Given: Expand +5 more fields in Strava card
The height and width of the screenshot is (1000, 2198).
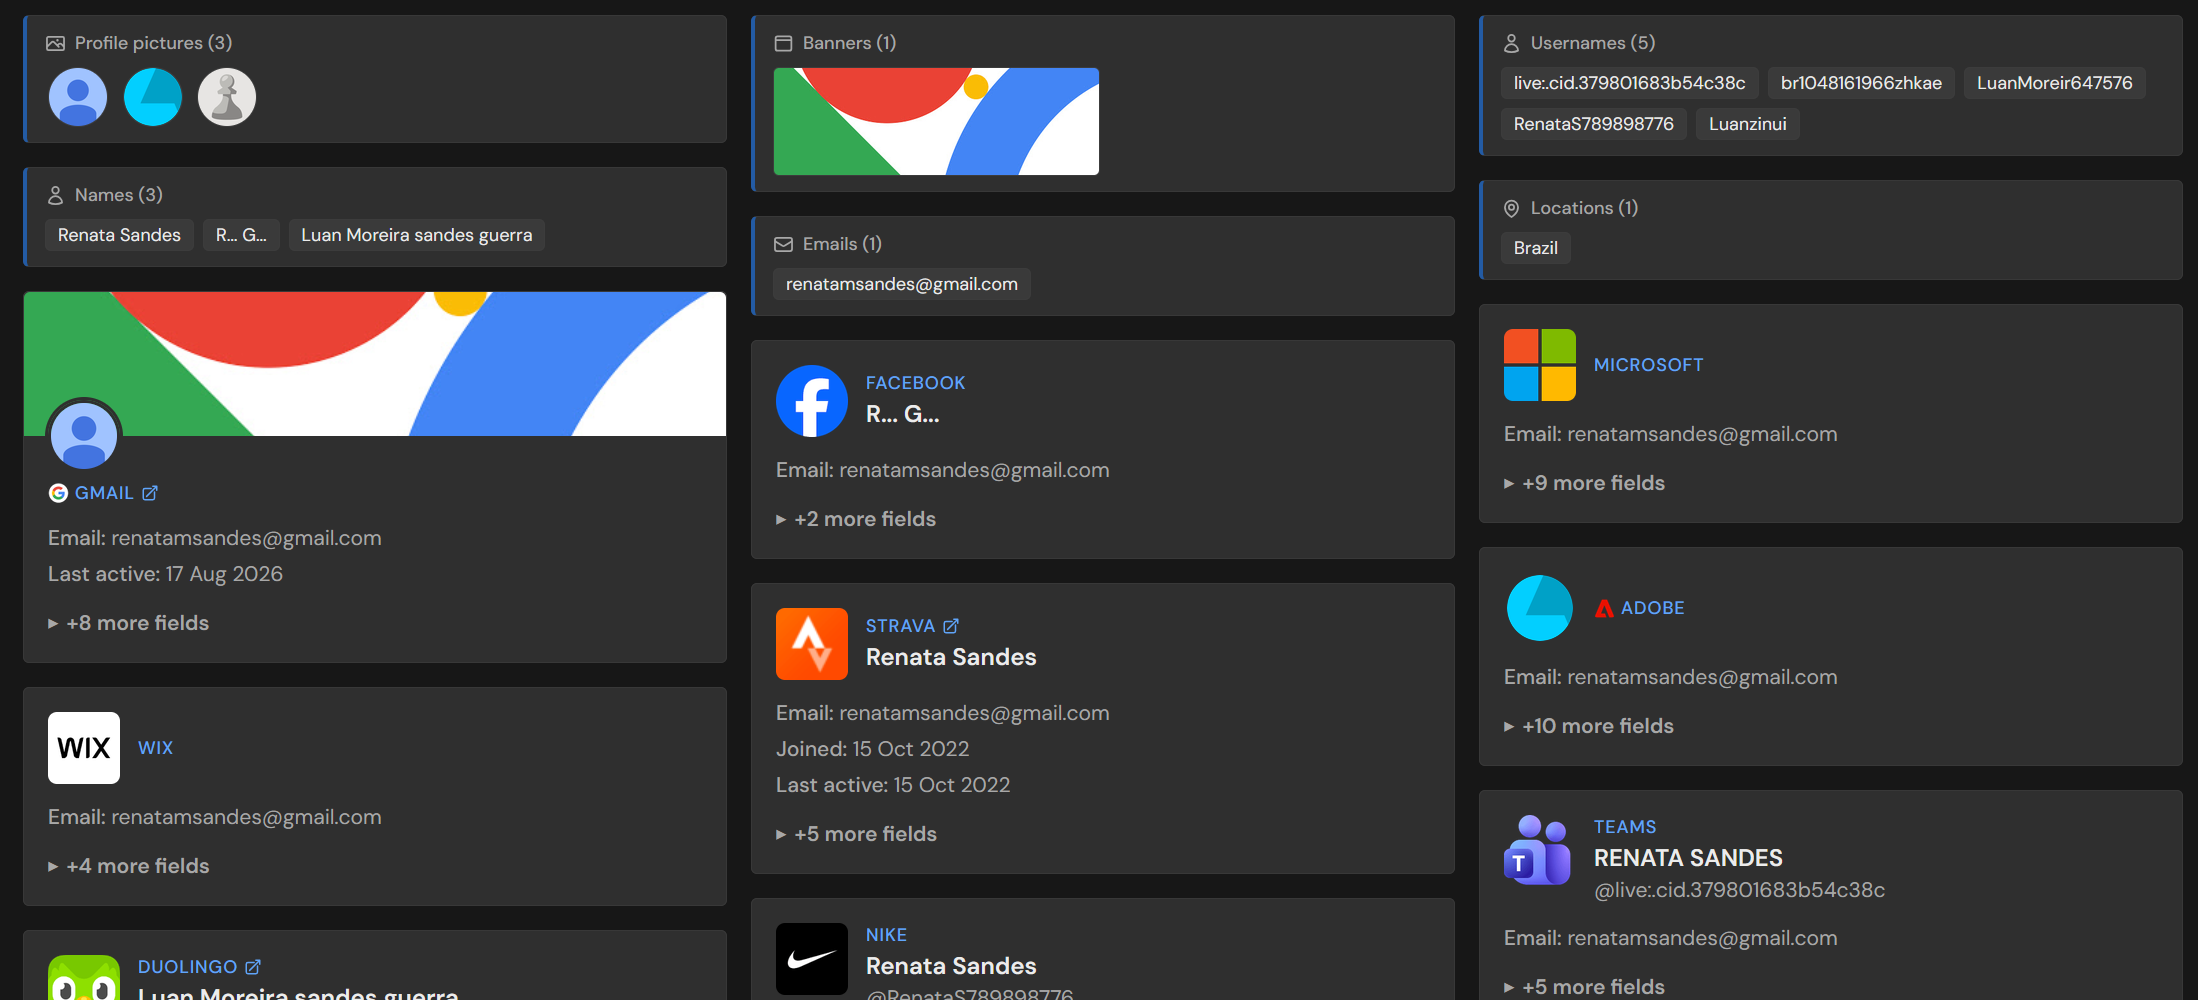Looking at the screenshot, I should coord(857,834).
